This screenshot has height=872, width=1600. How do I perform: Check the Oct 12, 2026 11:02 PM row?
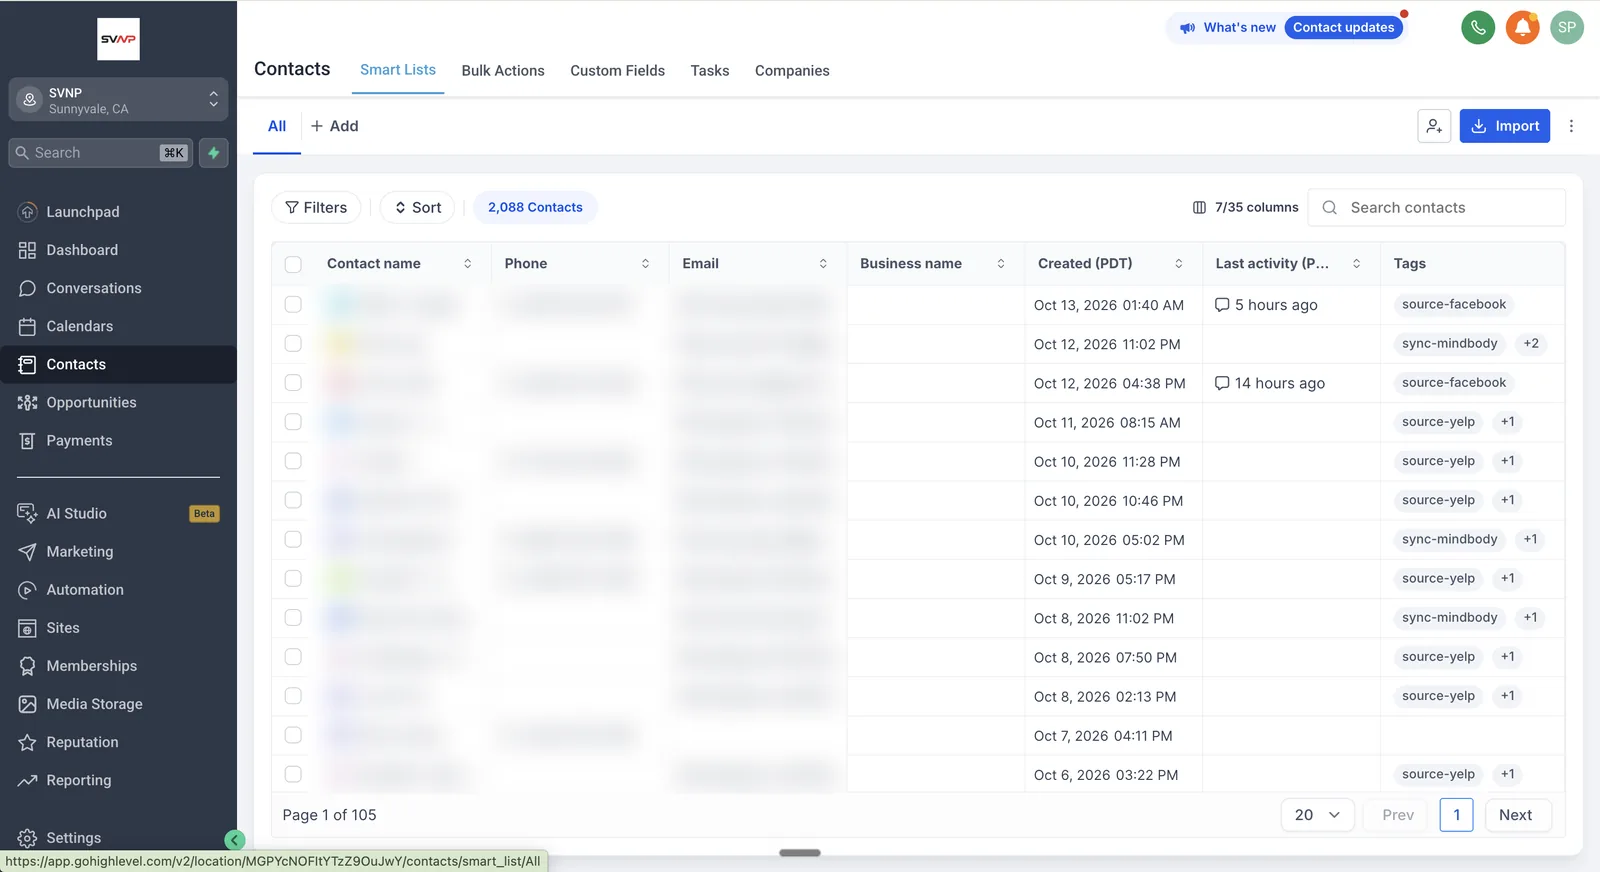click(x=293, y=343)
